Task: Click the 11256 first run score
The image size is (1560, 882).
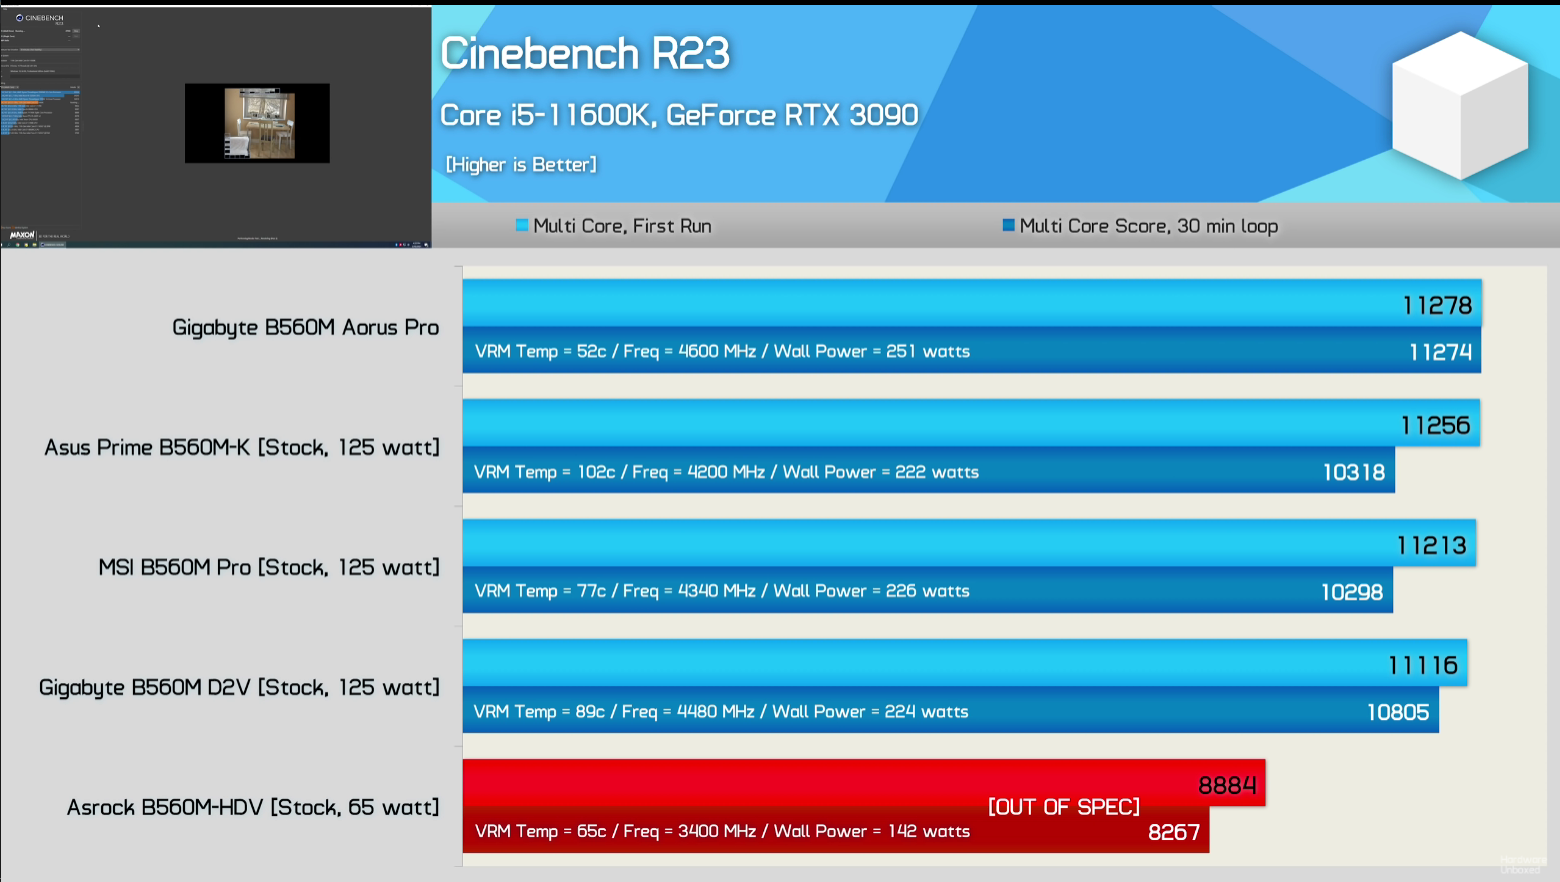Action: coord(1435,426)
